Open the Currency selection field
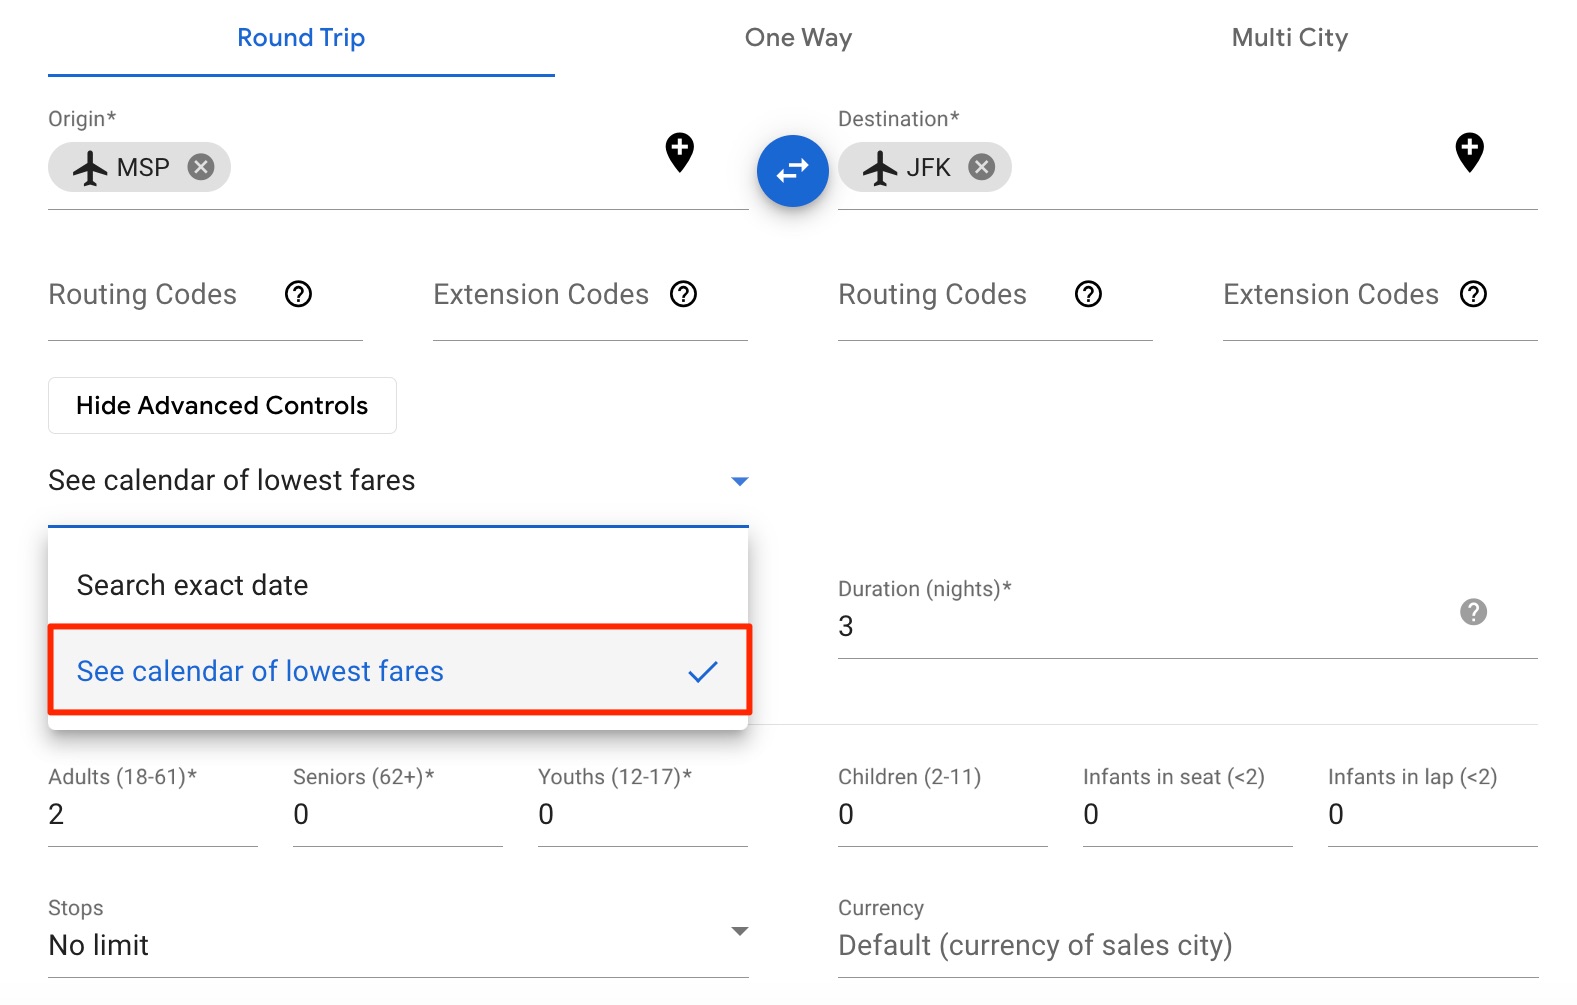Viewport: 1577px width, 1005px height. click(1035, 945)
